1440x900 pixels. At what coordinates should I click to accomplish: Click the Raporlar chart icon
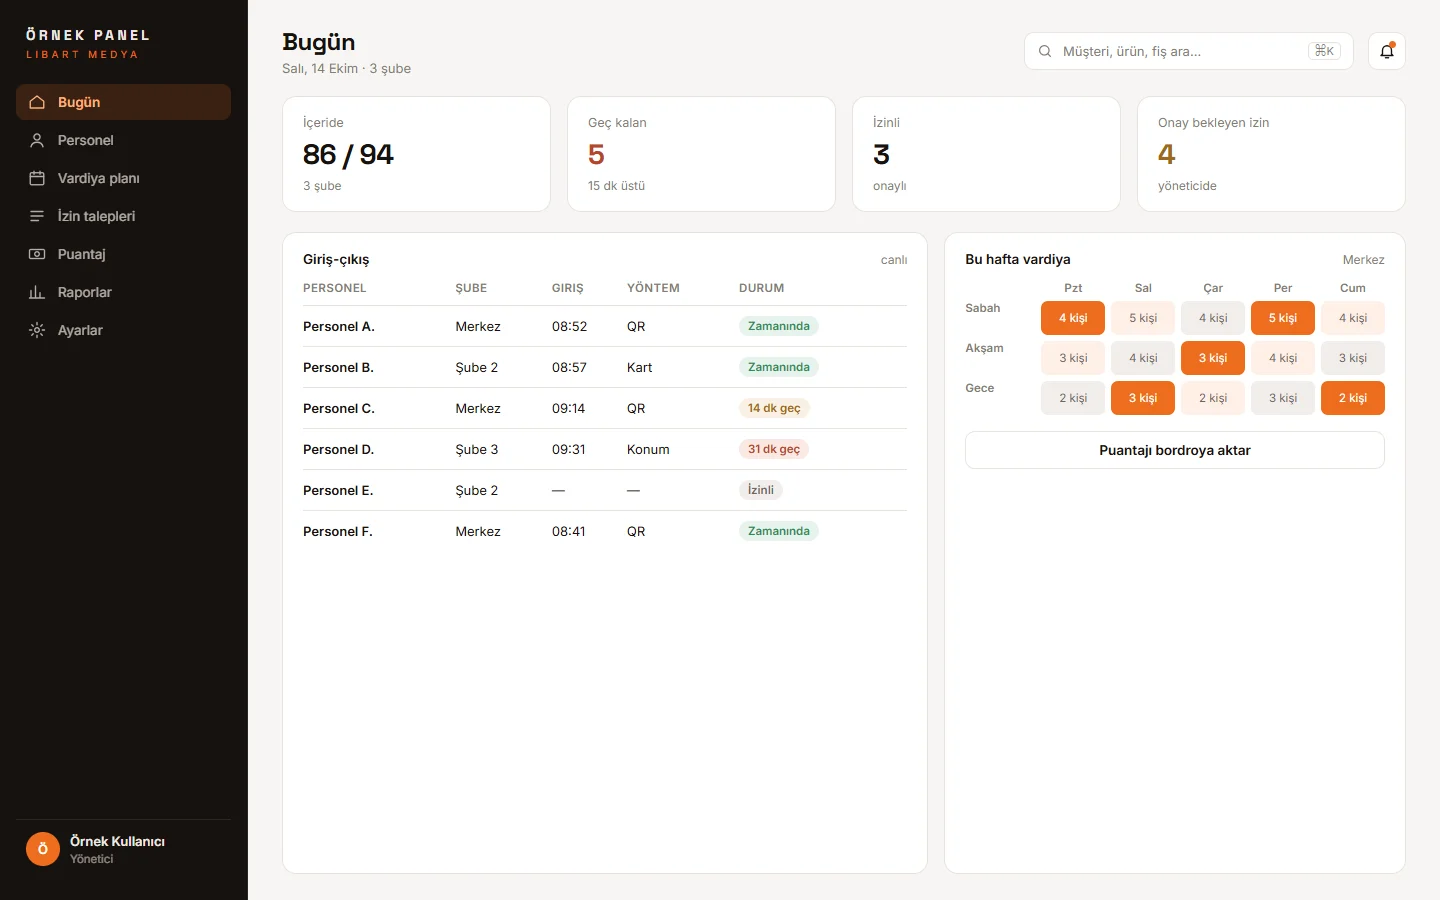point(37,292)
